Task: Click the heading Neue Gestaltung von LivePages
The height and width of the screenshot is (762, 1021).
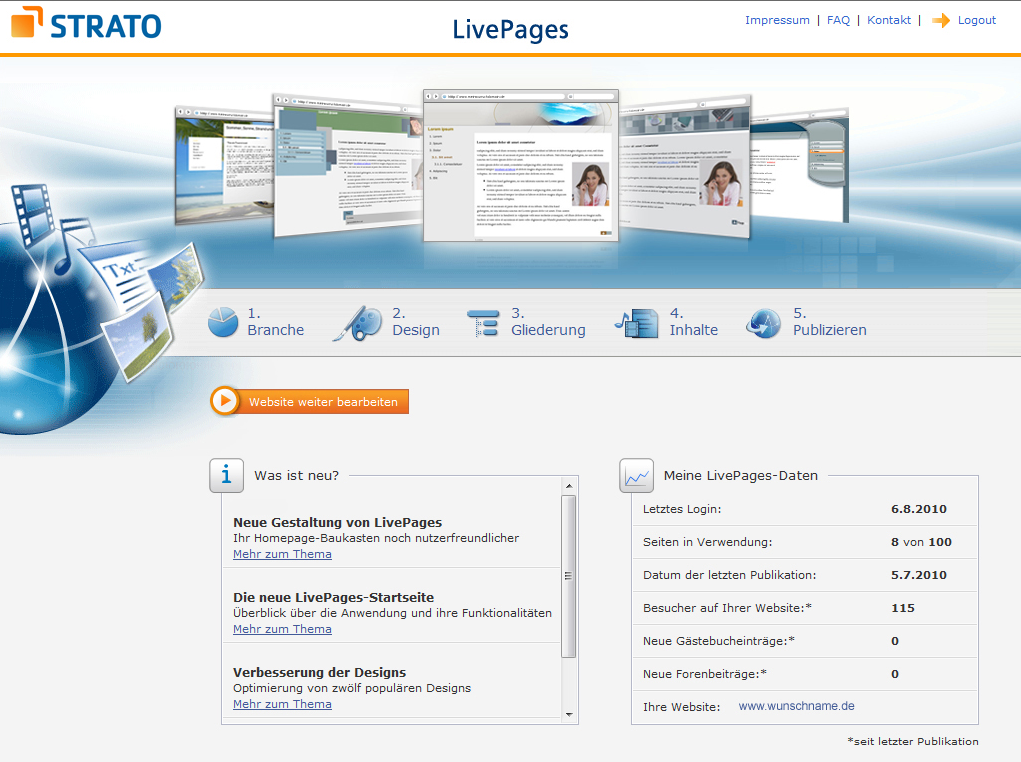Action: coord(337,522)
